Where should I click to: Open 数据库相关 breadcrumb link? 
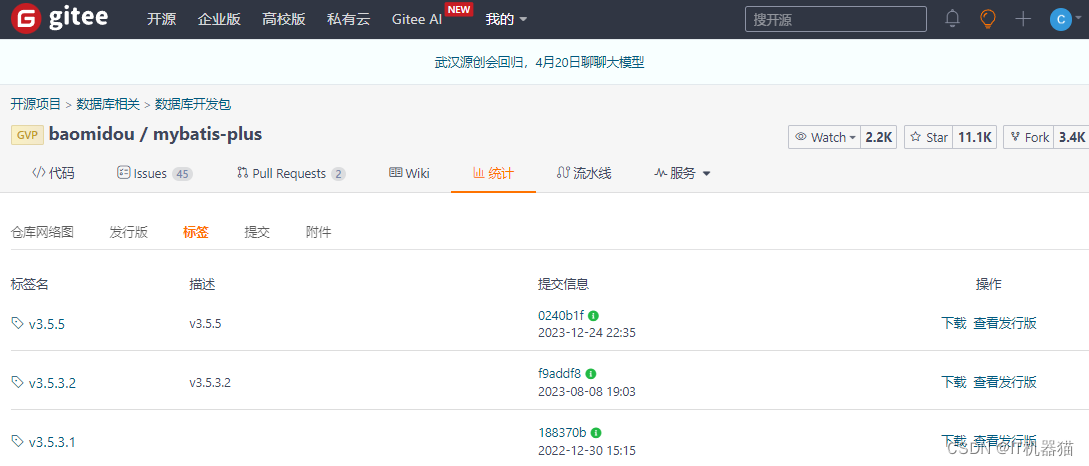(x=108, y=104)
